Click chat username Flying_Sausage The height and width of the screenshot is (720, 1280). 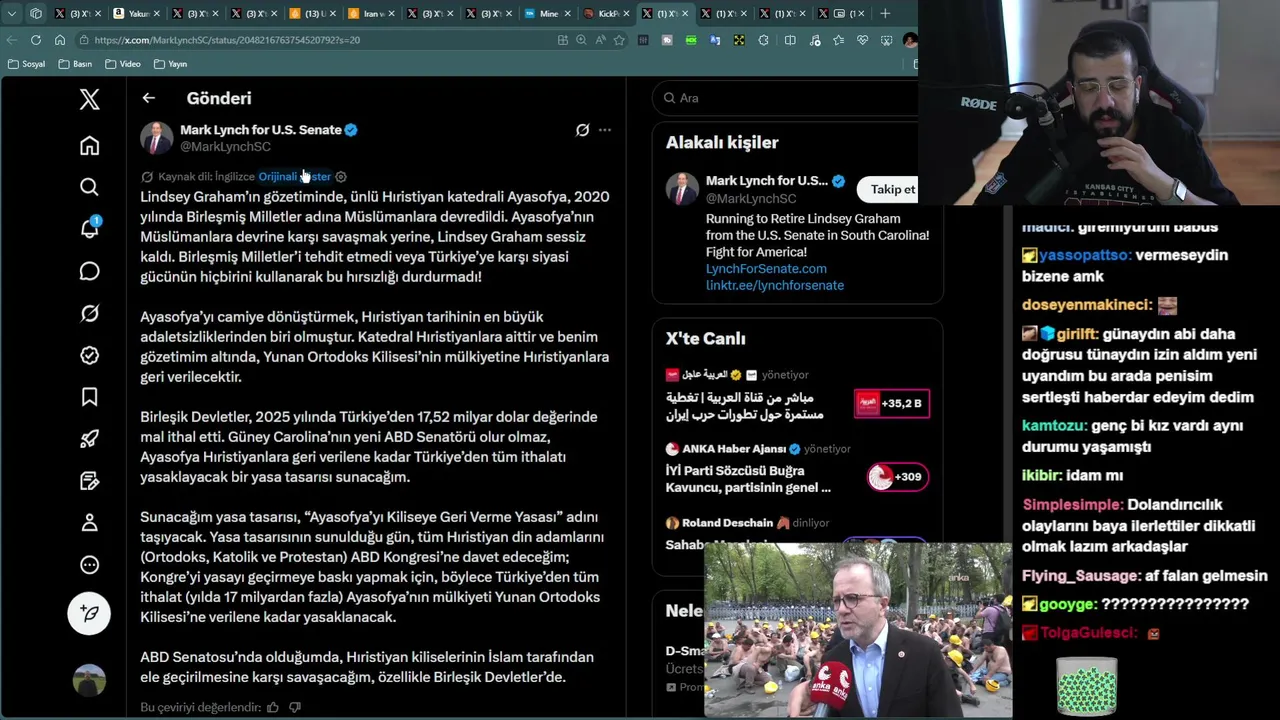coord(1081,576)
